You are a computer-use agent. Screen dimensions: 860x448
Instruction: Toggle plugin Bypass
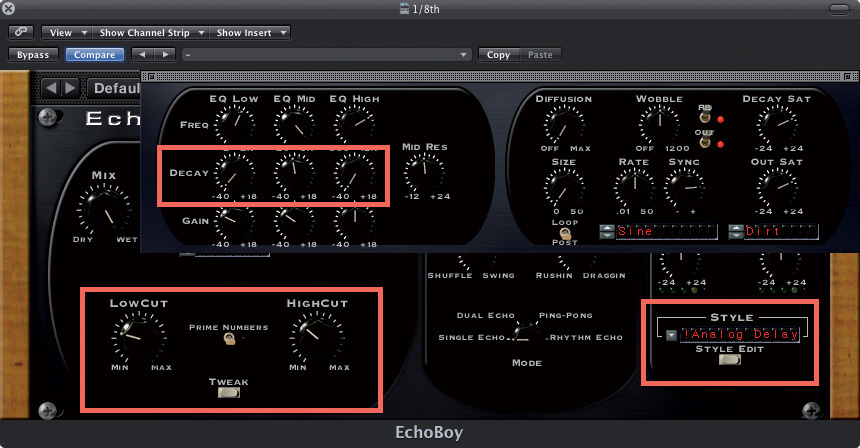pyautogui.click(x=33, y=55)
